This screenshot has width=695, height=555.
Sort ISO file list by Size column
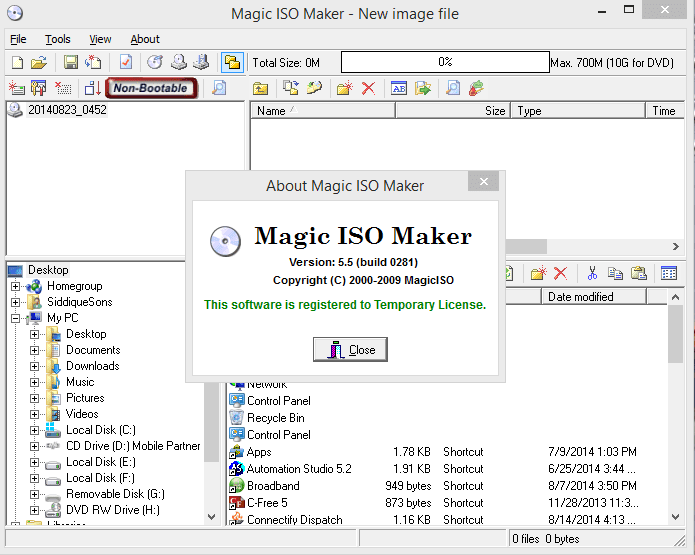coord(453,111)
